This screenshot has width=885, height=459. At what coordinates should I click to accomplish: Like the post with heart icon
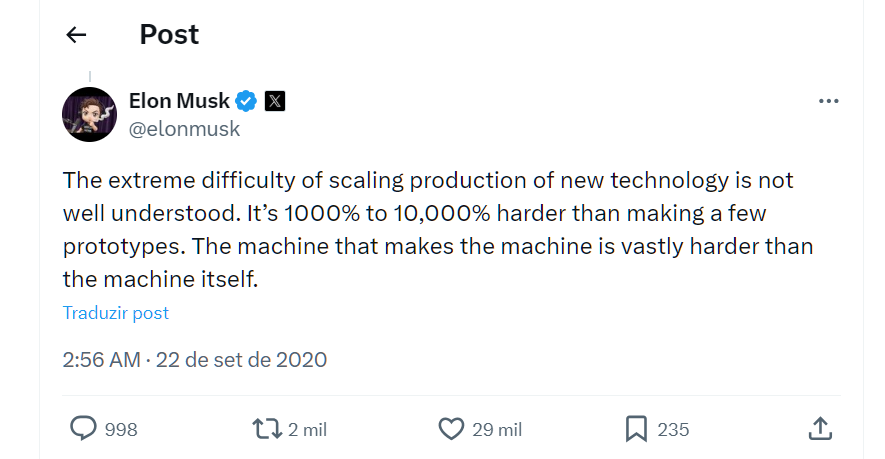click(452, 429)
